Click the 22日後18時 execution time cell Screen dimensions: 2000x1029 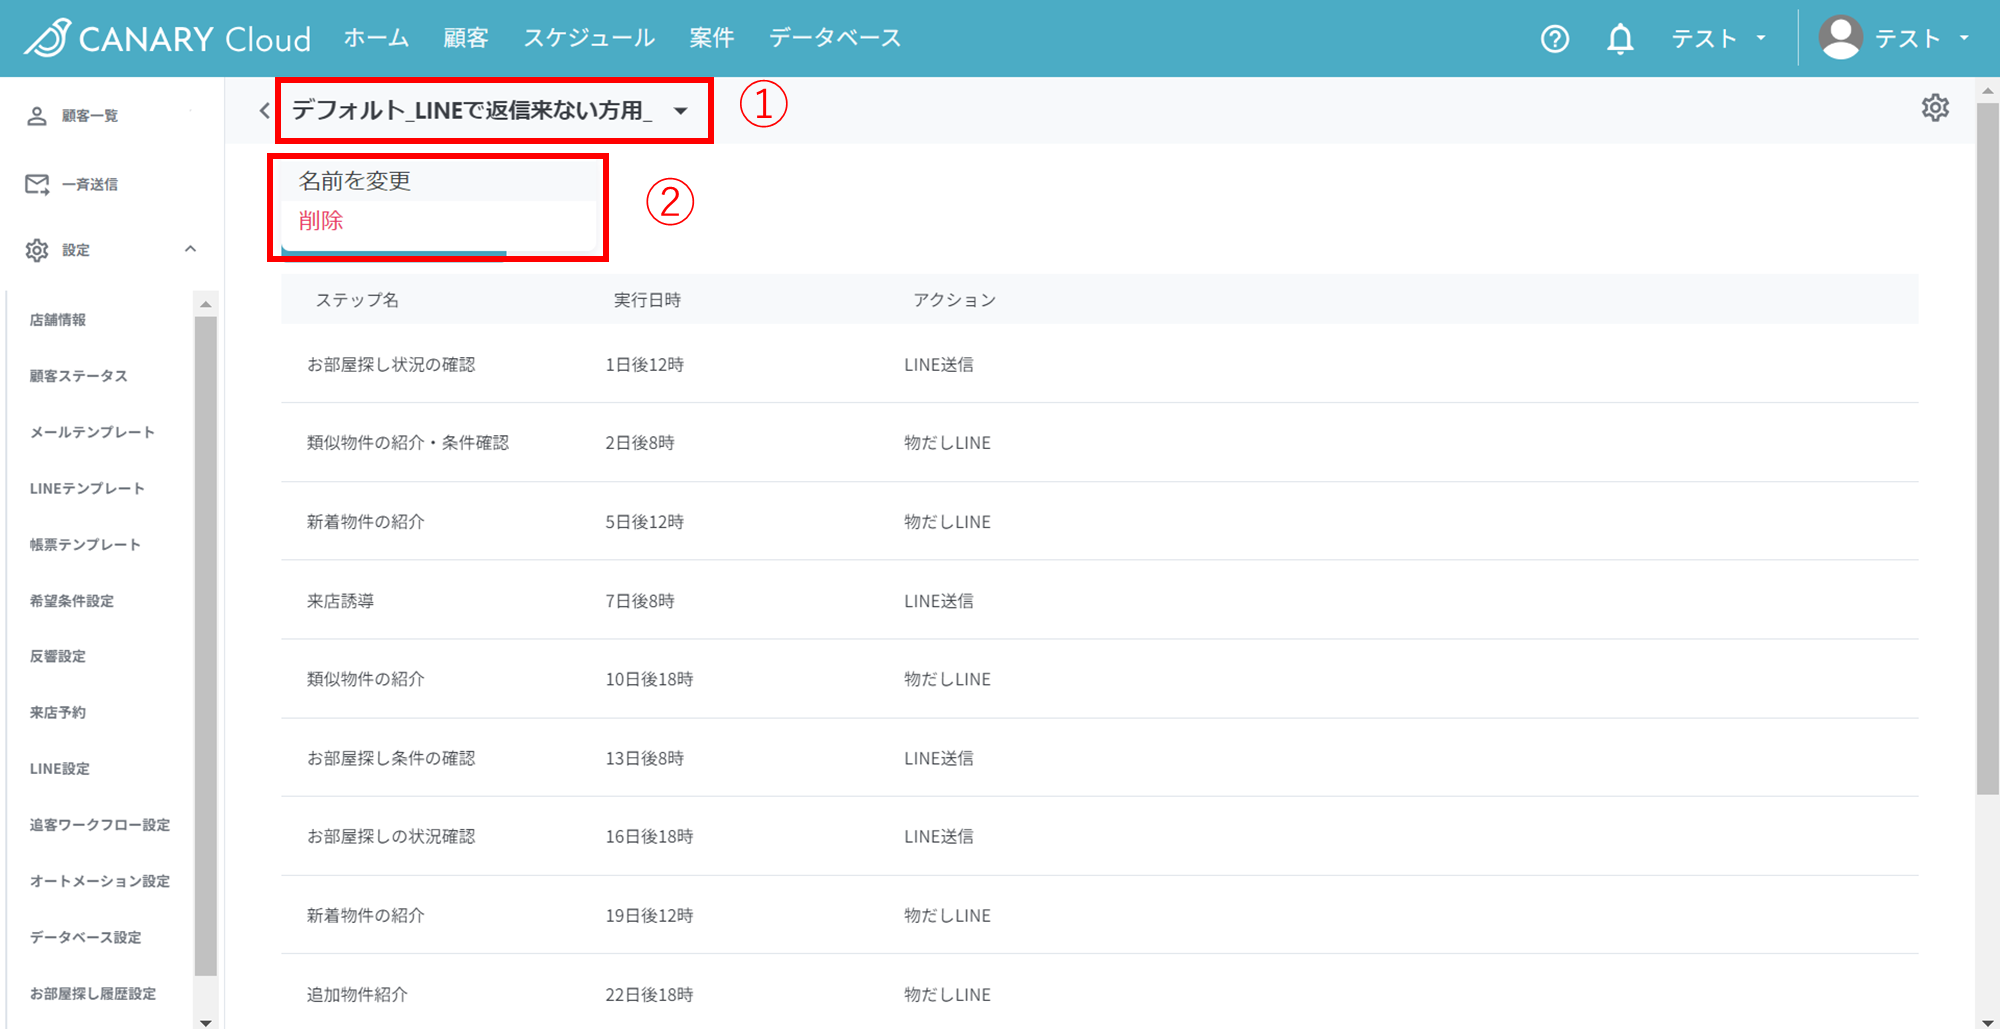tap(649, 994)
